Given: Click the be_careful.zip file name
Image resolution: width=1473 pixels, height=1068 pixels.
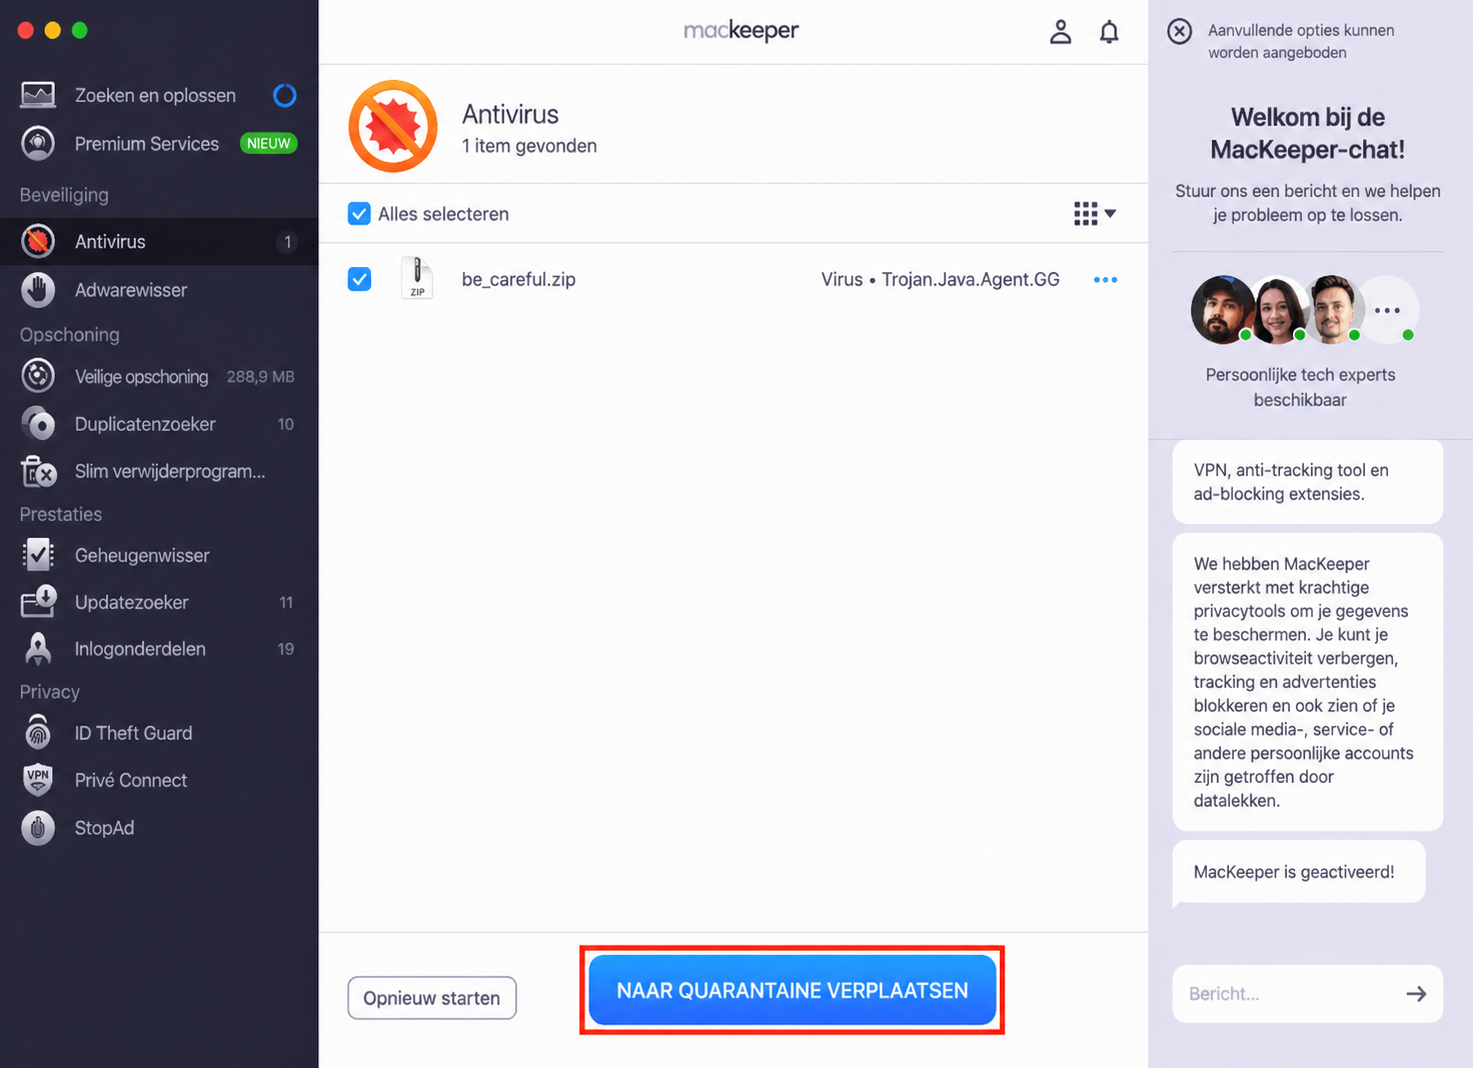Looking at the screenshot, I should point(518,279).
